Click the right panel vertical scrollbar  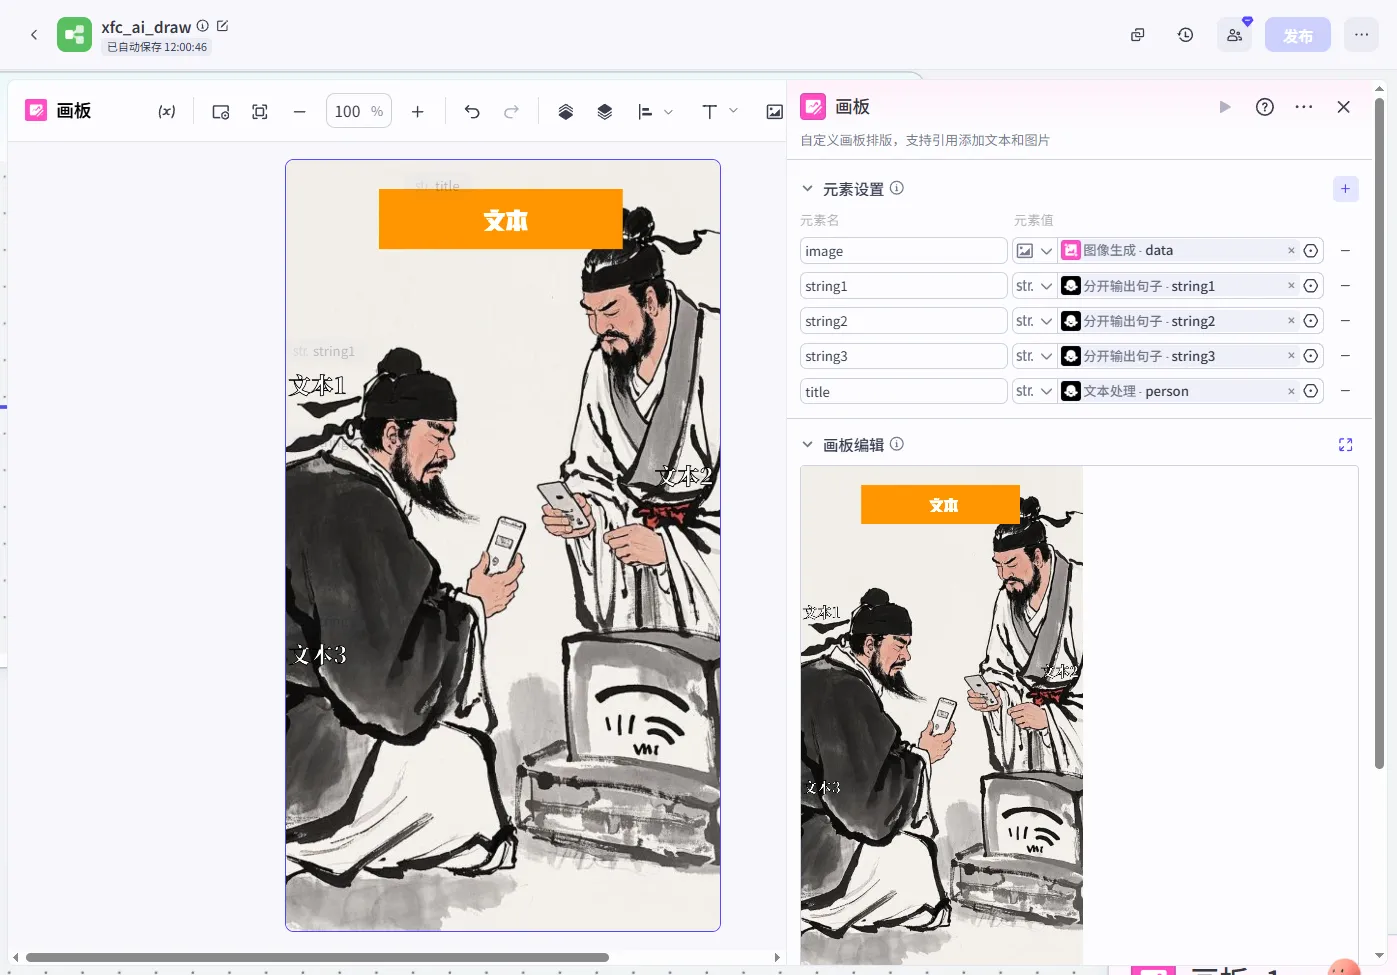point(1379,433)
